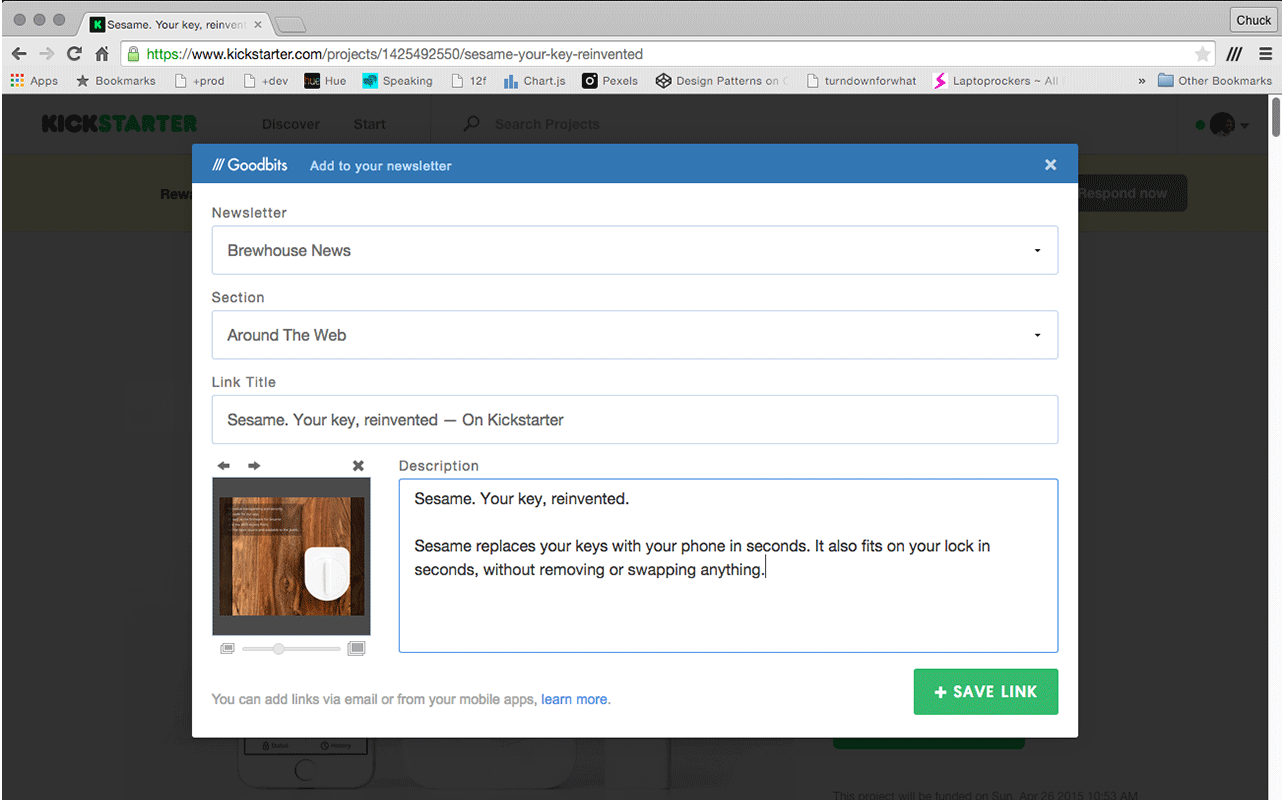Screen dimensions: 1282x800
Task: Follow the learn more link
Action: click(575, 700)
